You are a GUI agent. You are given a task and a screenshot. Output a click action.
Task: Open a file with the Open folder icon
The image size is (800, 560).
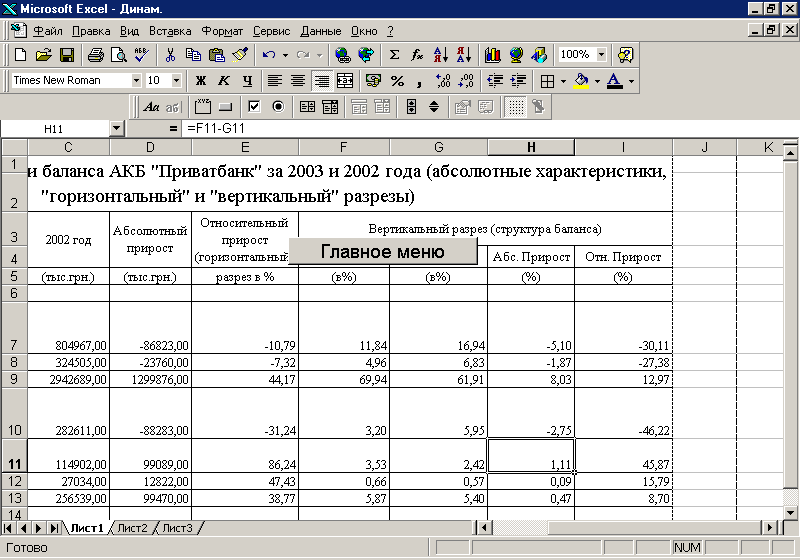tap(44, 55)
